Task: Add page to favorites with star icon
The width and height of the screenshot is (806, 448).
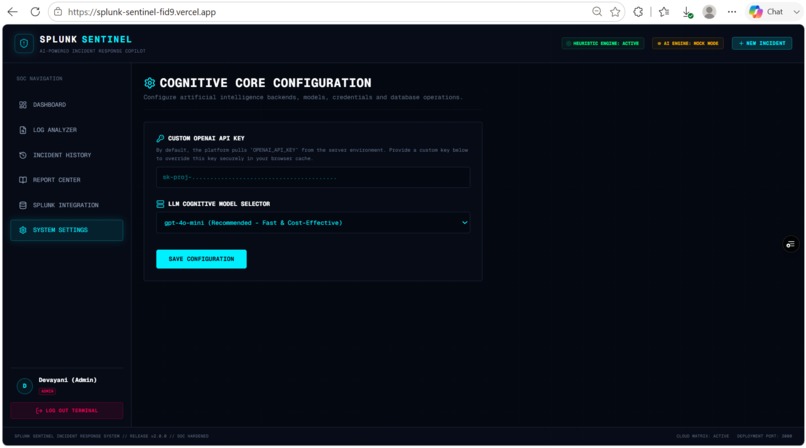Action: coord(615,12)
